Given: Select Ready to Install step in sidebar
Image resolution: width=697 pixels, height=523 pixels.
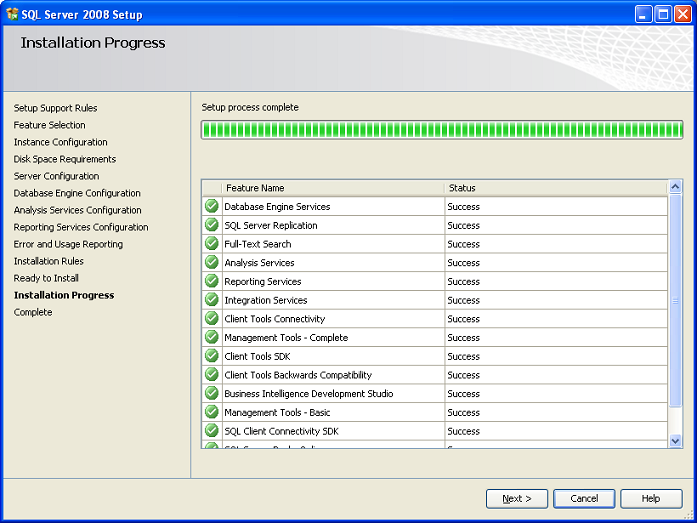Looking at the screenshot, I should pos(46,278).
